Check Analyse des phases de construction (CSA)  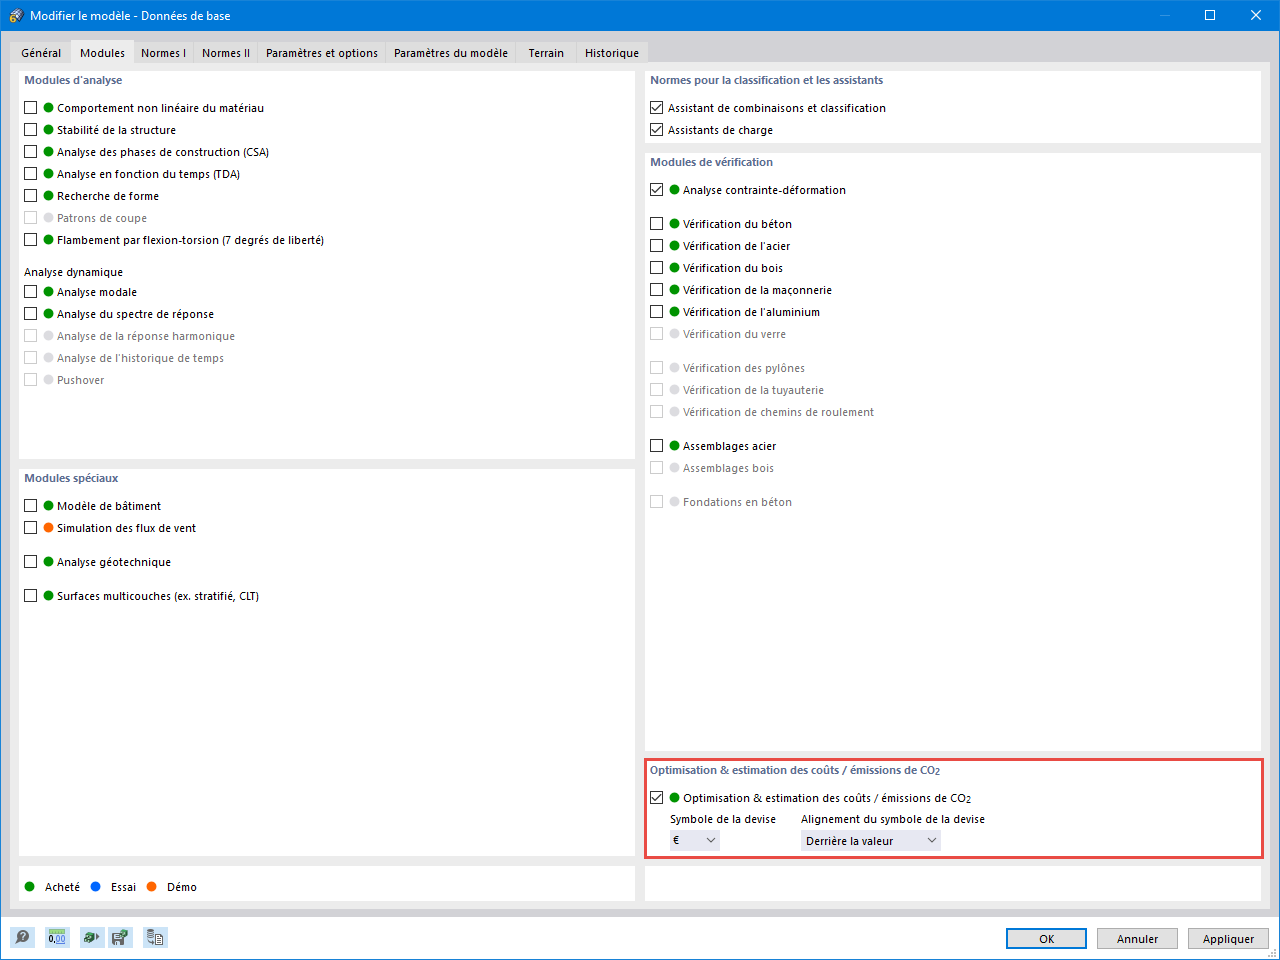coord(31,151)
